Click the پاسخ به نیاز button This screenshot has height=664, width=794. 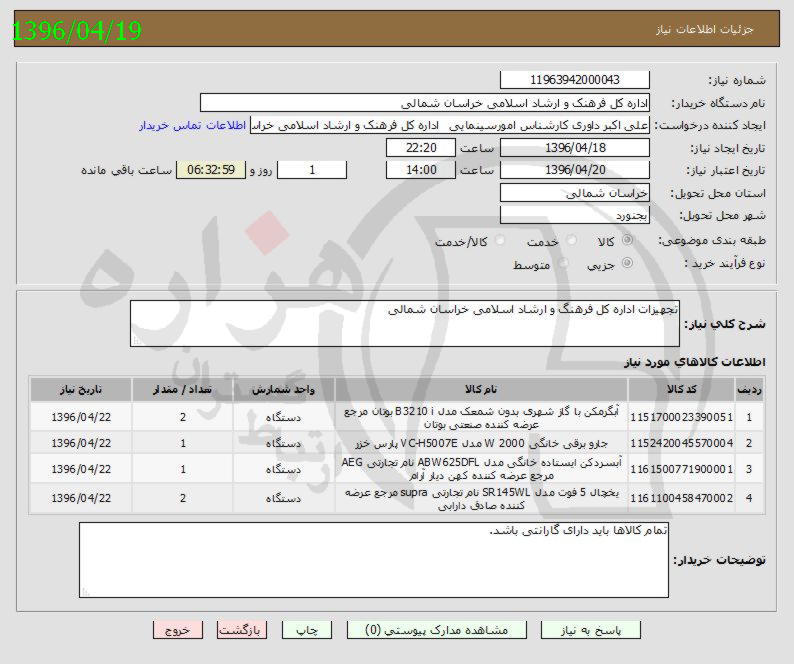[588, 630]
